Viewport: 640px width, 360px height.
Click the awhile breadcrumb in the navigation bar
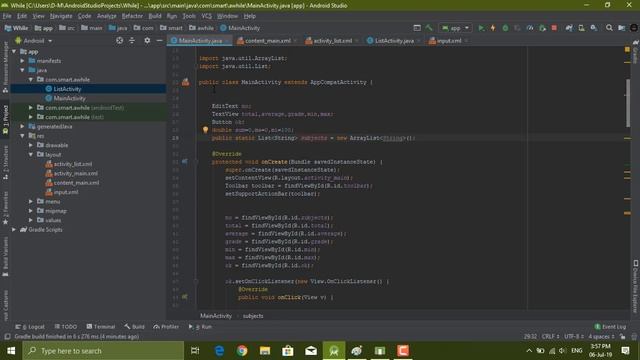point(202,28)
